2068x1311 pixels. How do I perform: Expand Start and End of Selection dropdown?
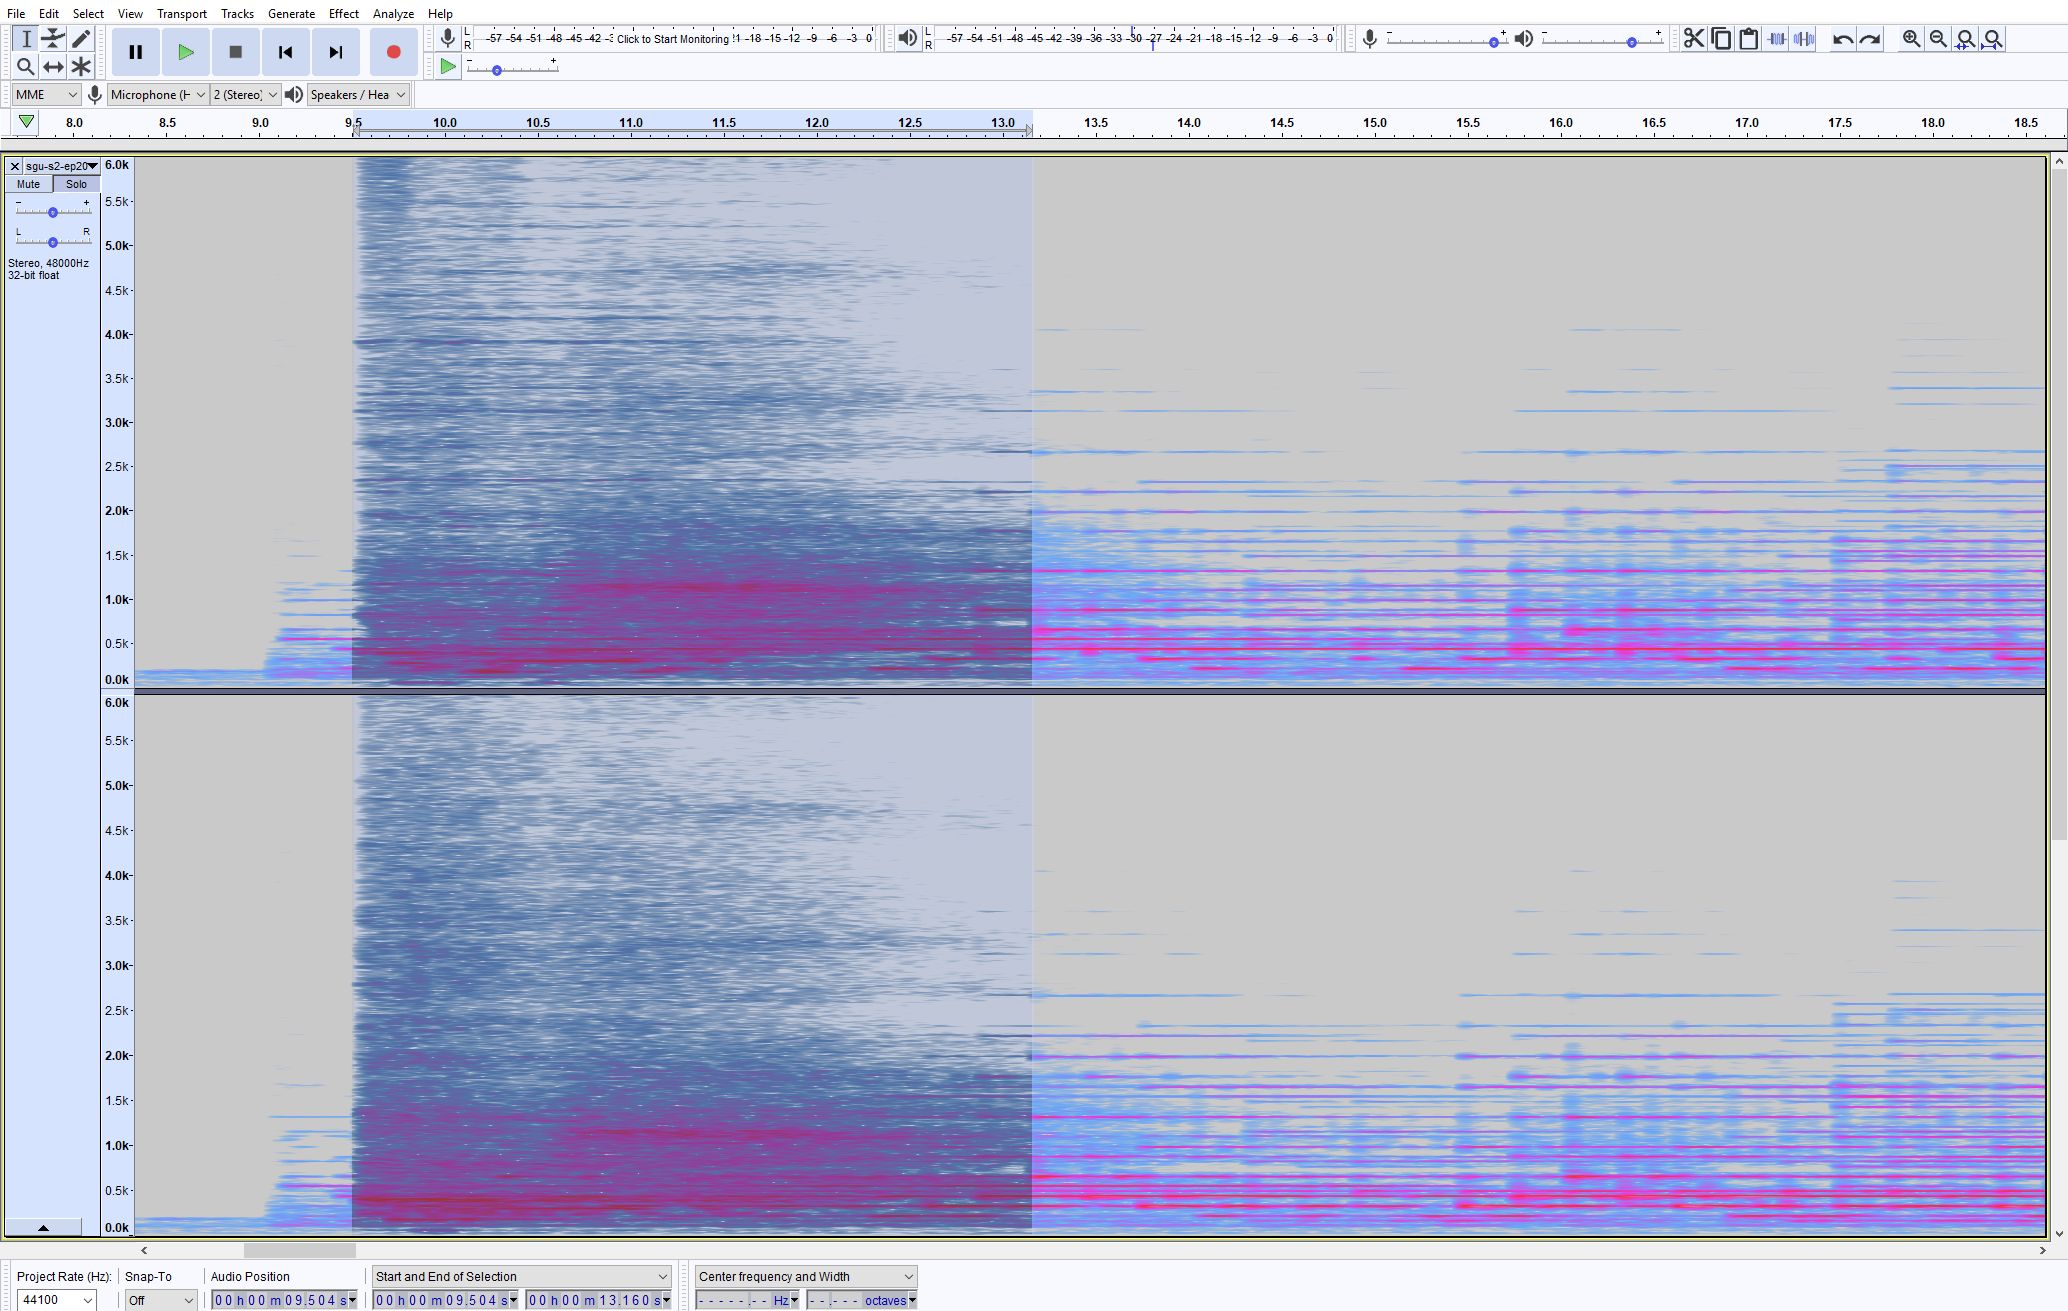coord(520,1276)
